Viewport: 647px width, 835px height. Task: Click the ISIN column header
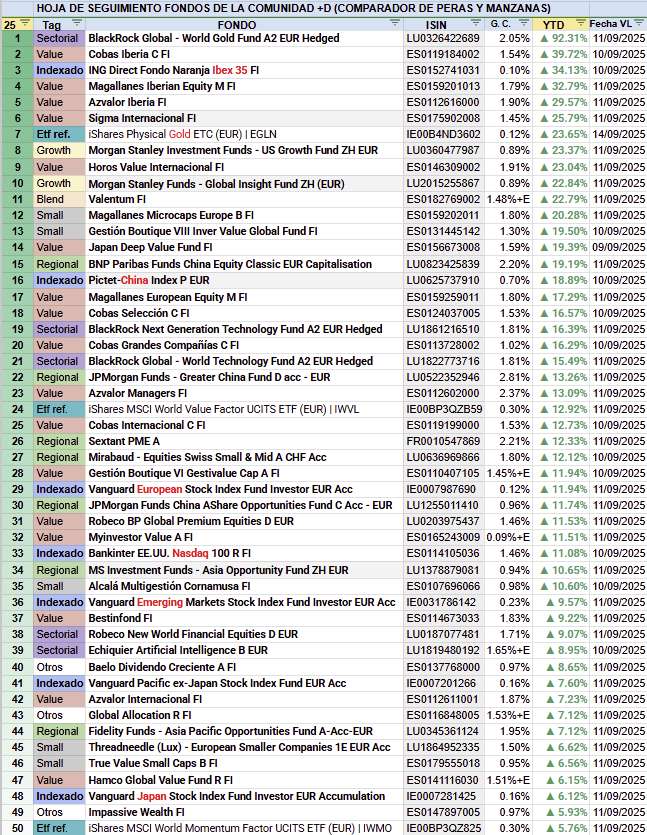click(x=435, y=23)
